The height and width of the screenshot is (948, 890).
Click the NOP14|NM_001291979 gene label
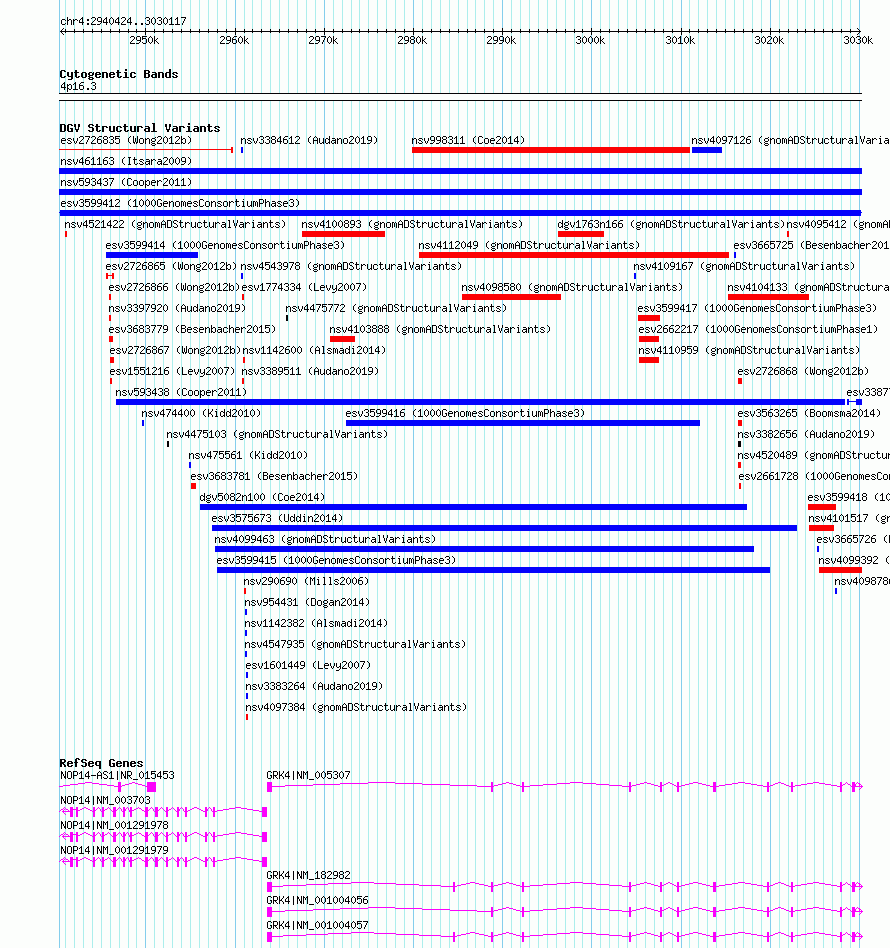114,850
